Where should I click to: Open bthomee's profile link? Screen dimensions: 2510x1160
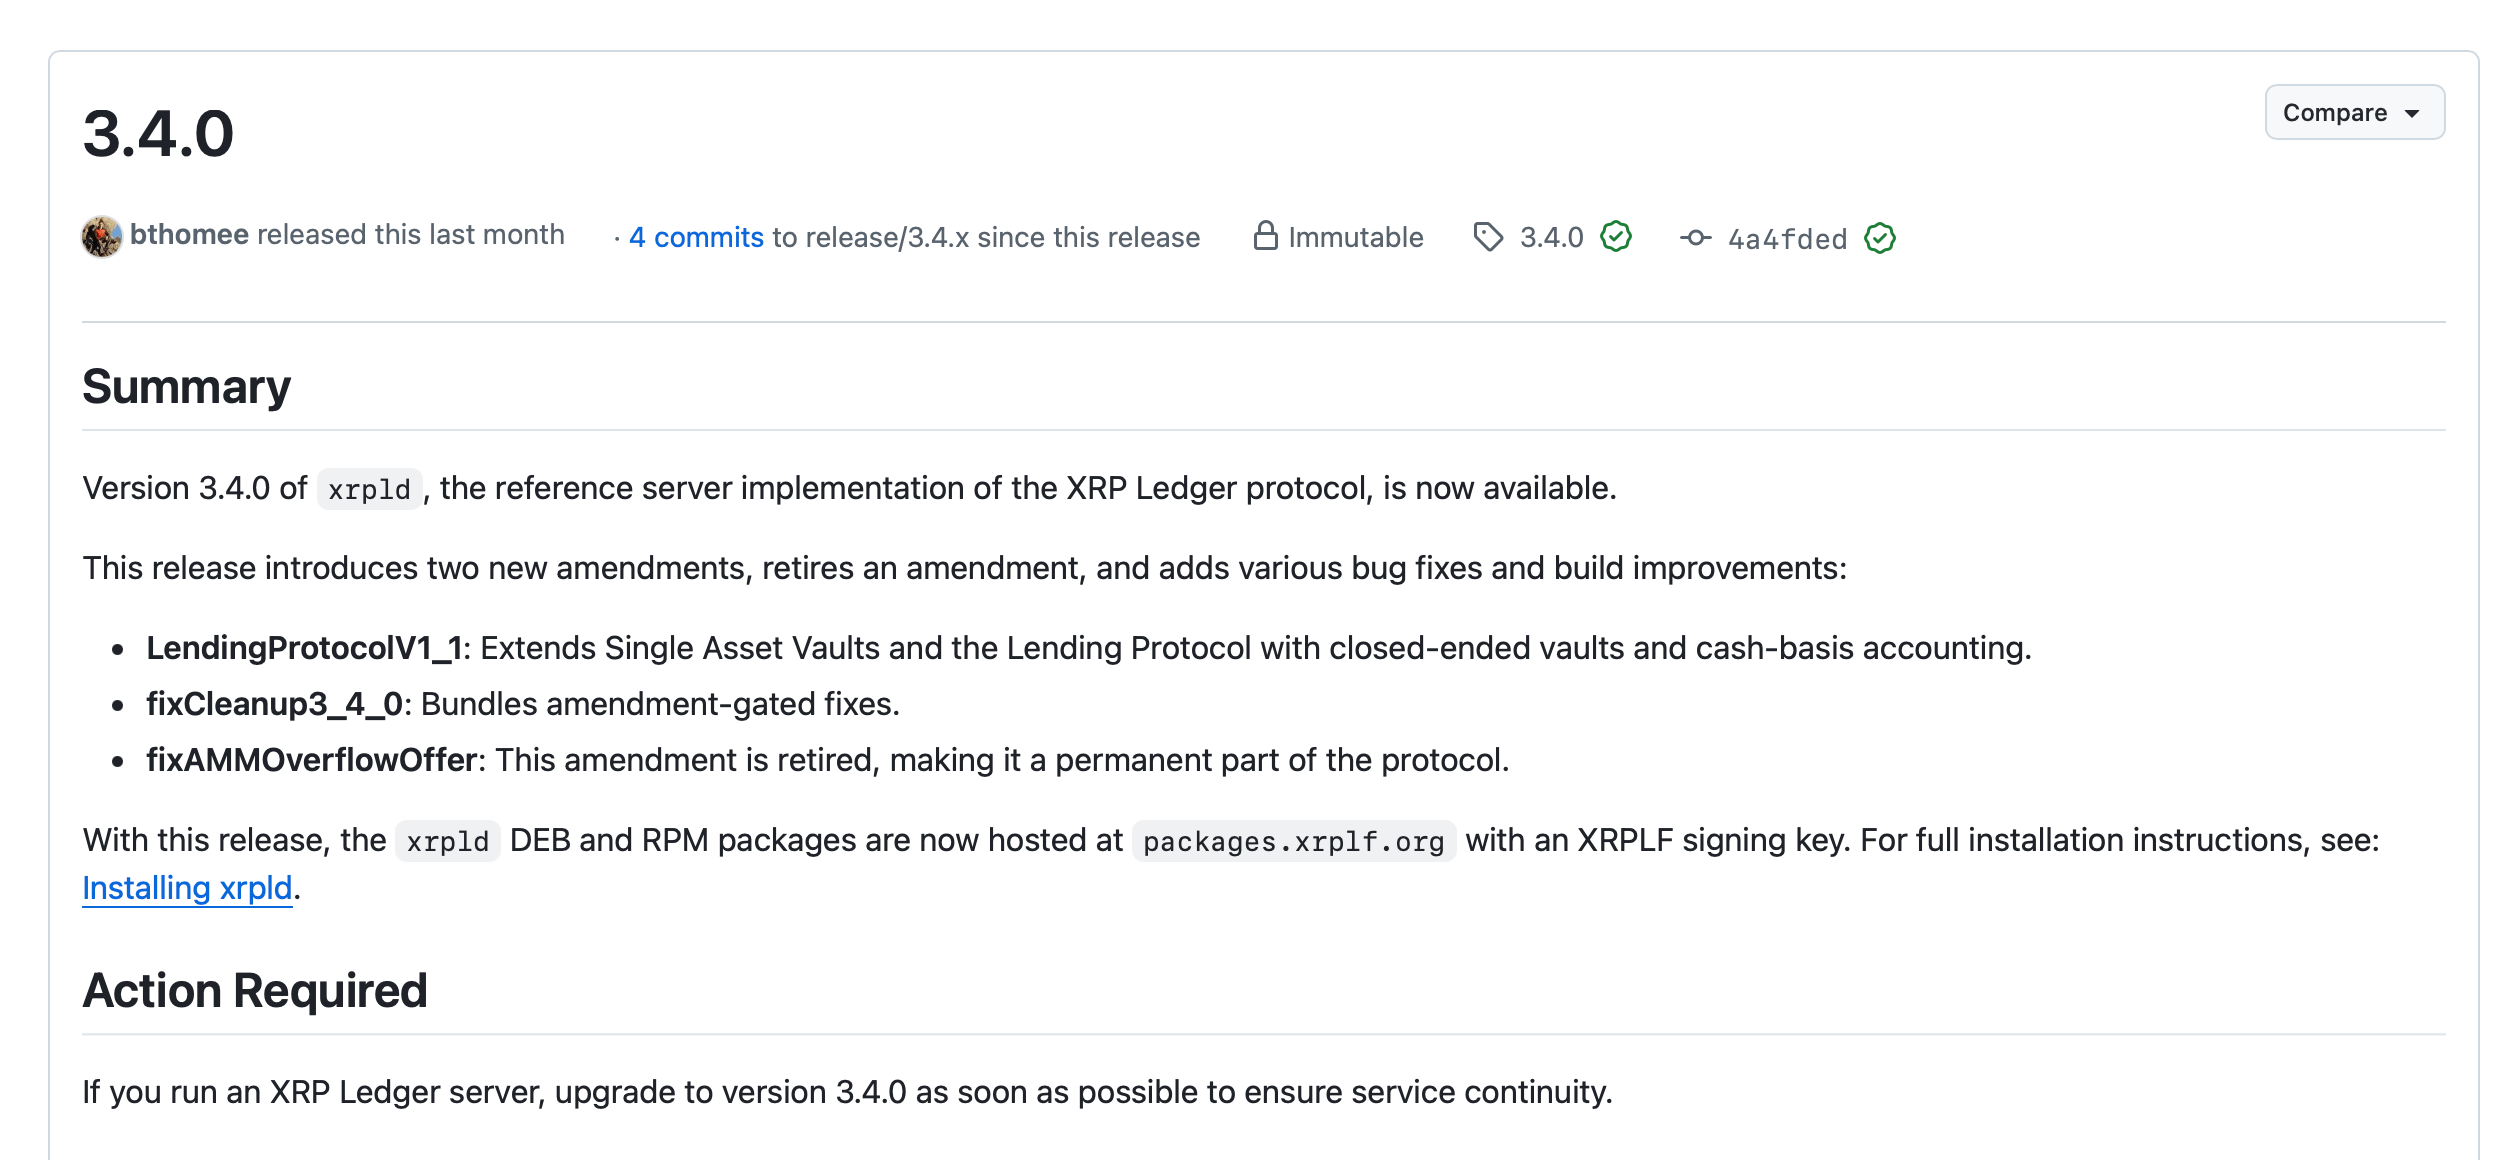pyautogui.click(x=189, y=234)
